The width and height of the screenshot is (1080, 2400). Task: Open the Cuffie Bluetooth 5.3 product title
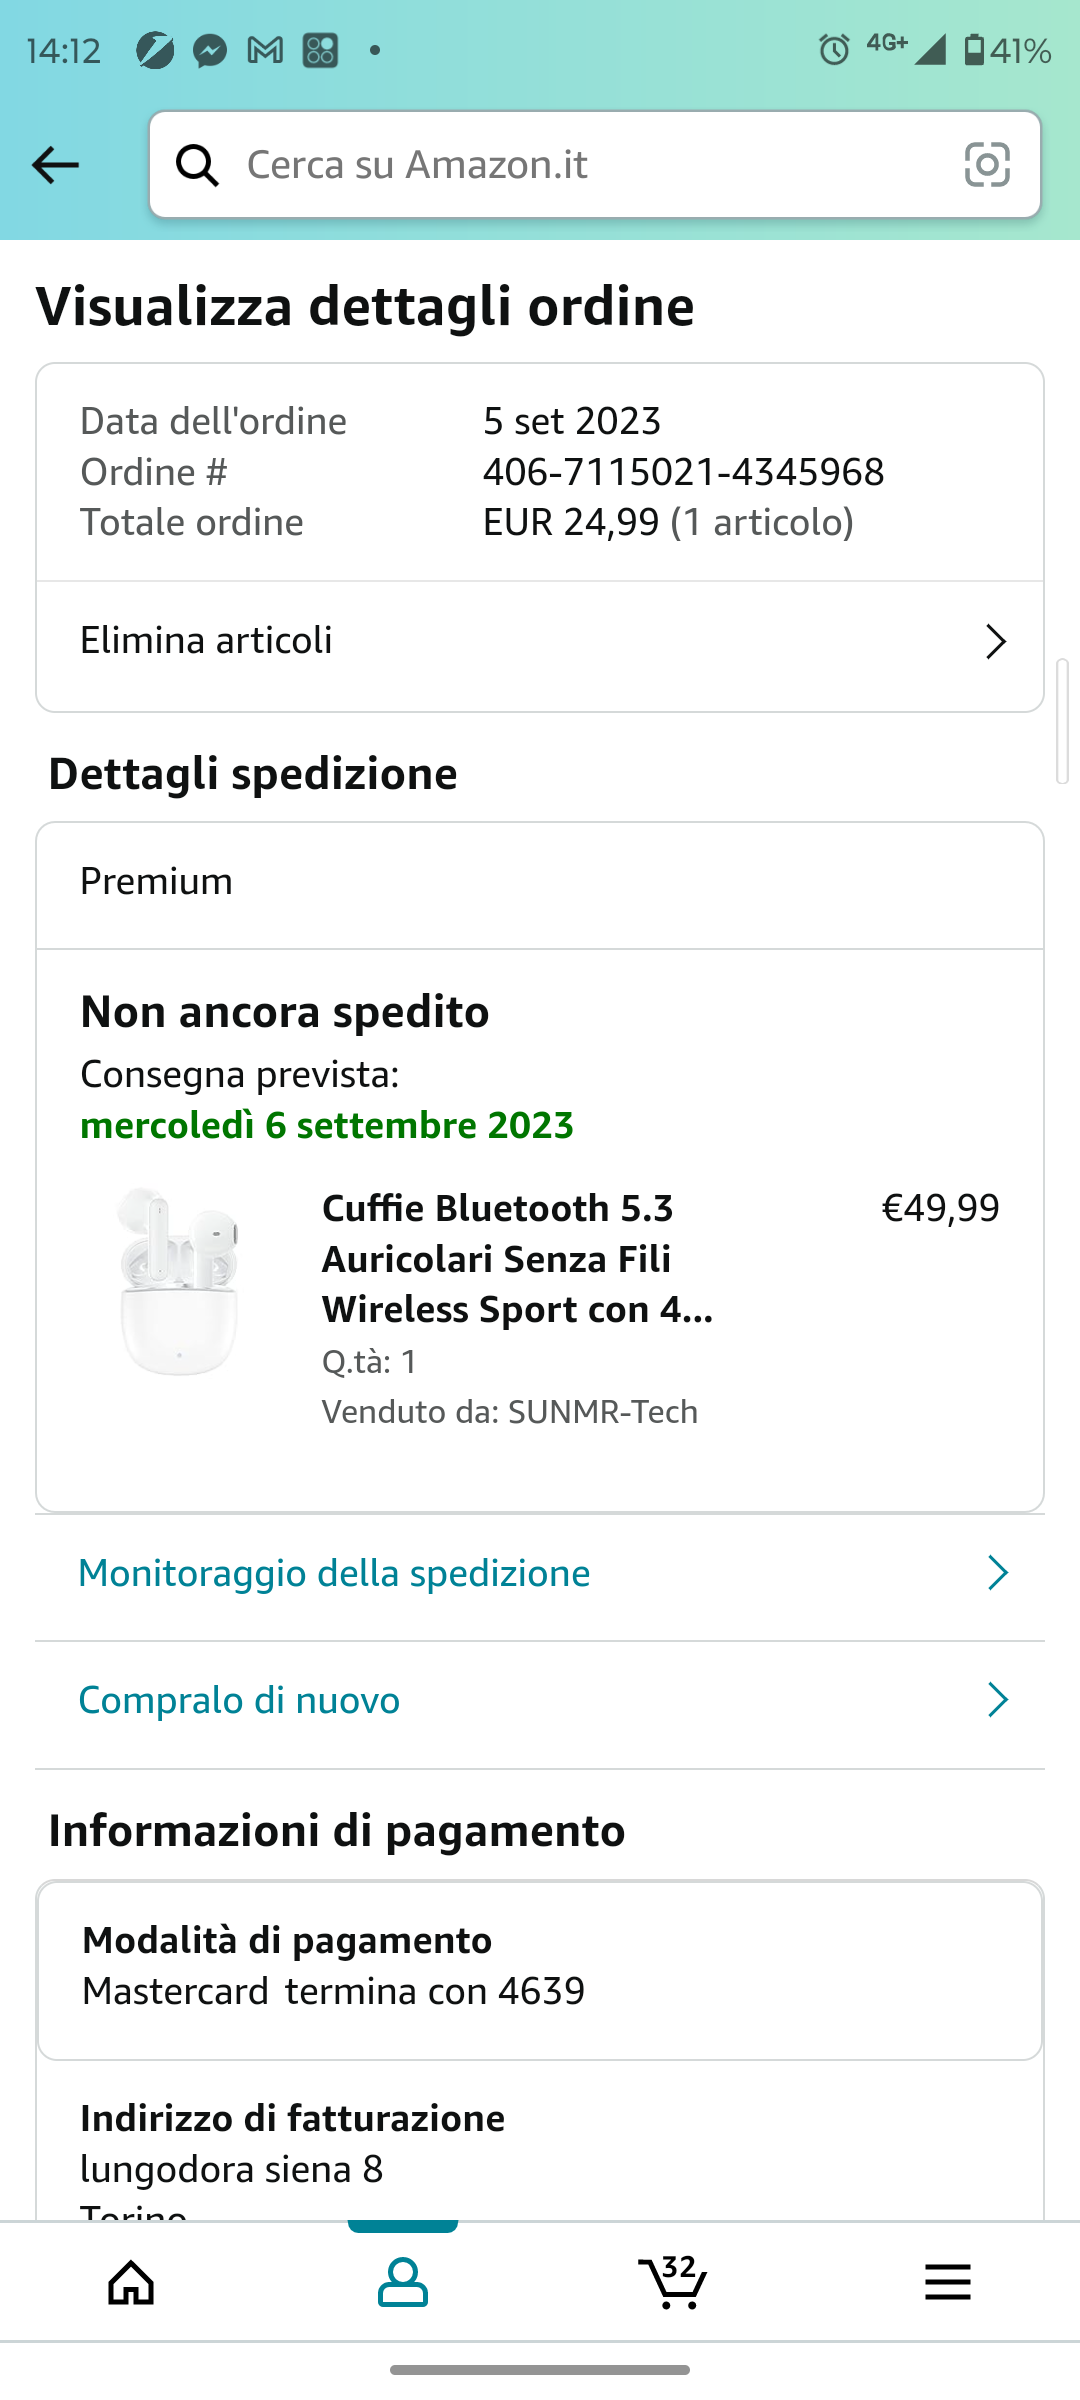point(517,1258)
